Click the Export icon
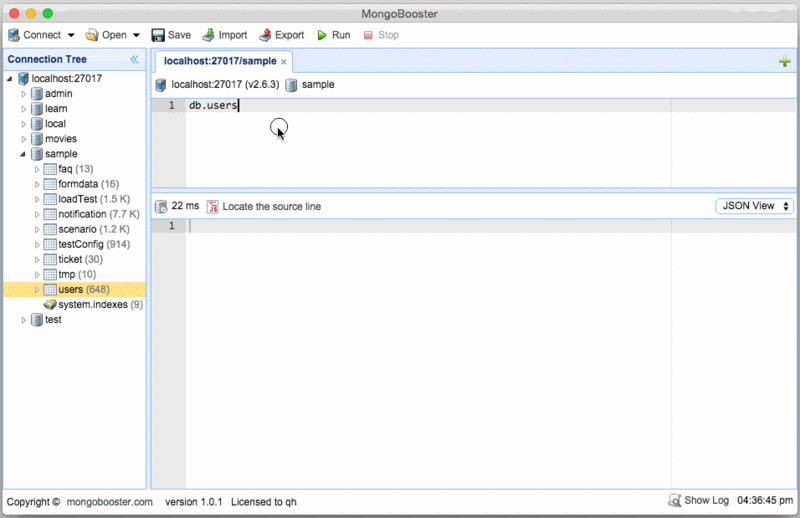 click(x=265, y=35)
